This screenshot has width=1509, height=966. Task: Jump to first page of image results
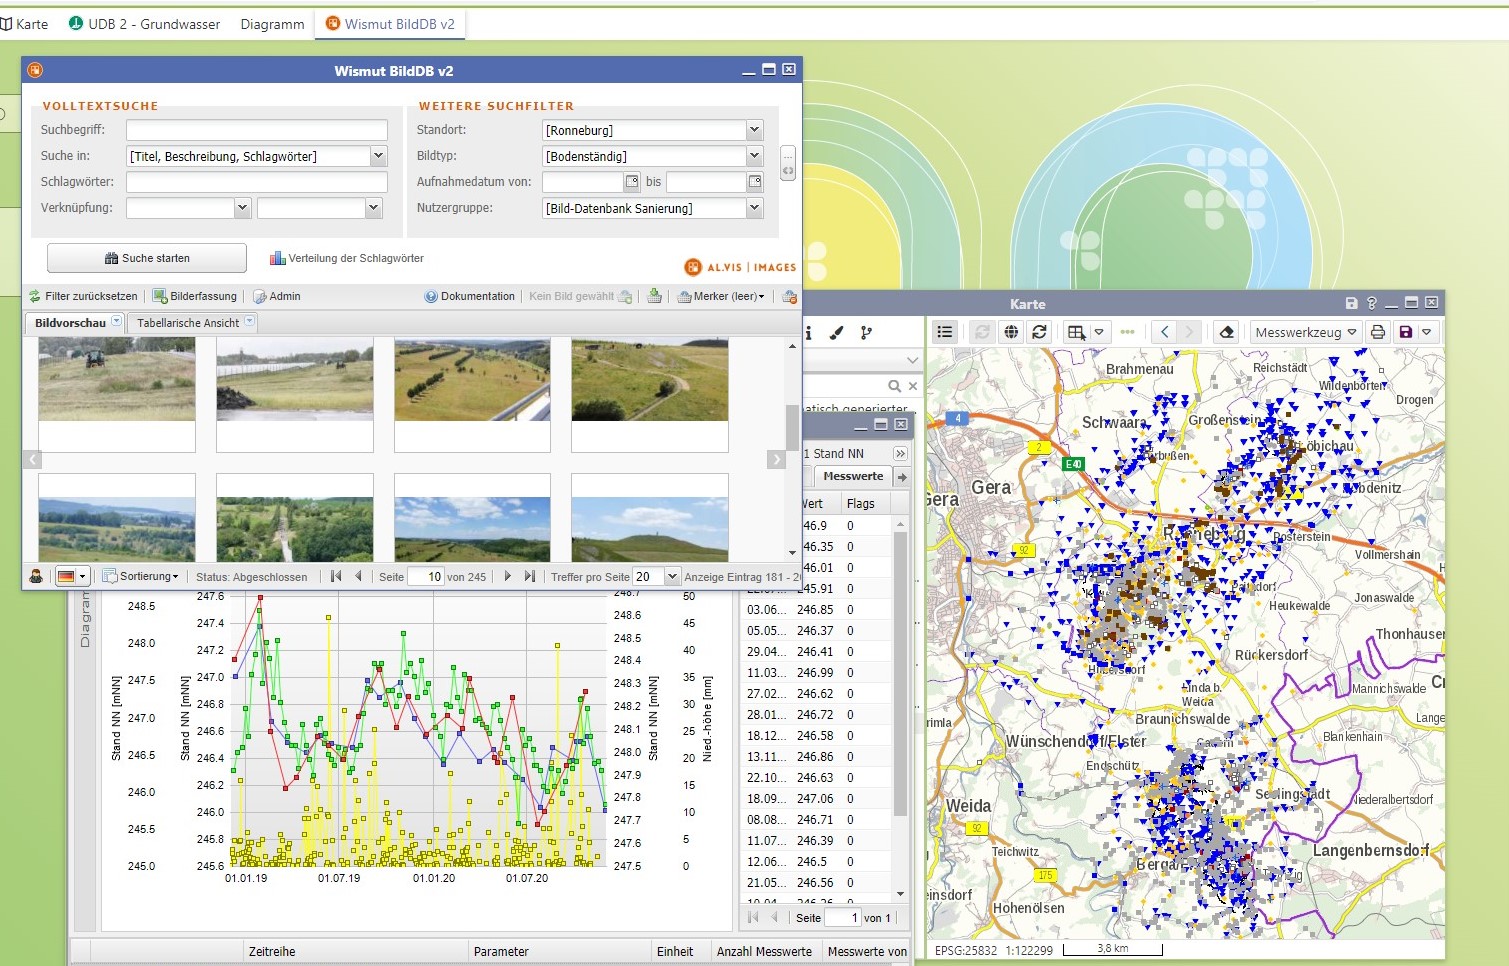point(336,576)
